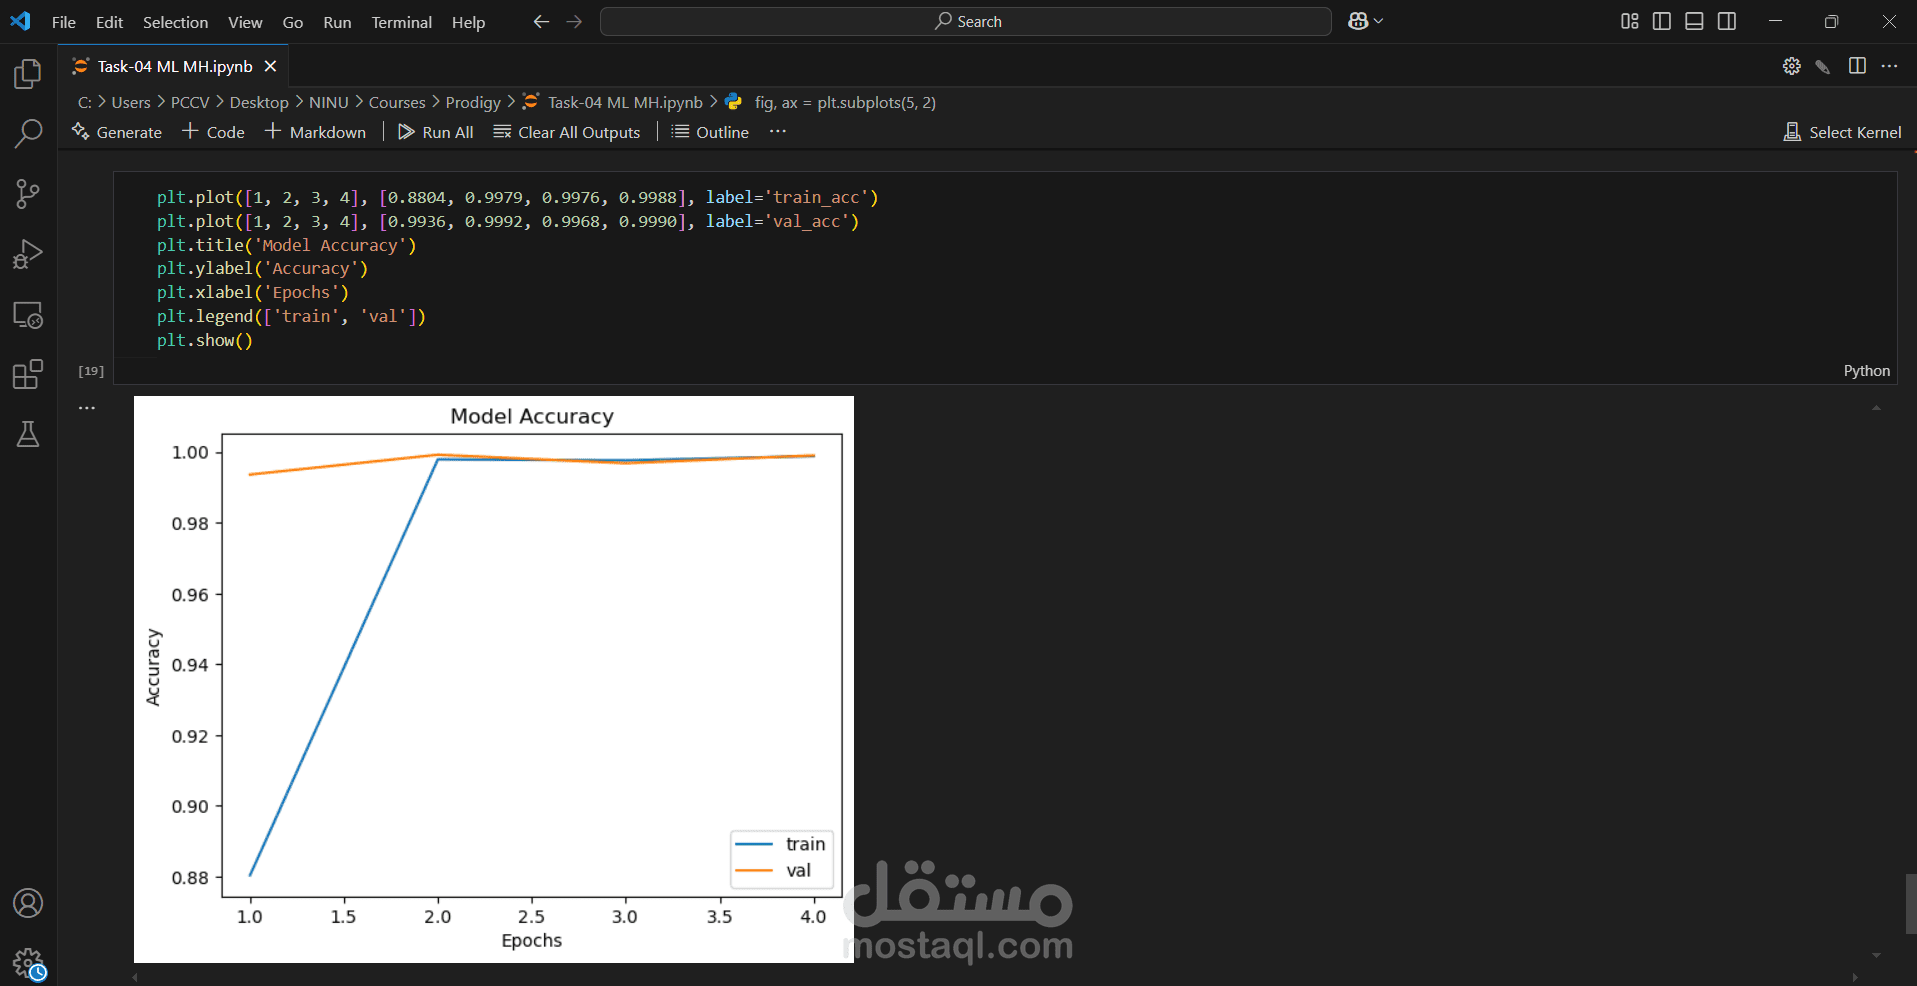Open the Run menu

pos(338,22)
